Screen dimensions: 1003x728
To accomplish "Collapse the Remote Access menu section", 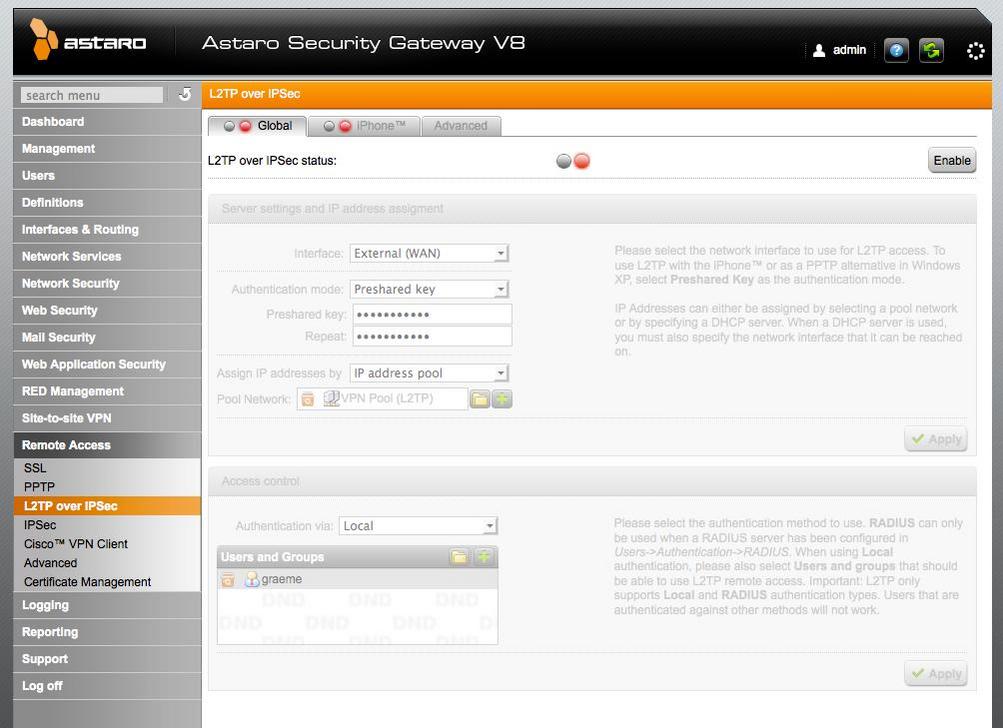I will coord(107,445).
